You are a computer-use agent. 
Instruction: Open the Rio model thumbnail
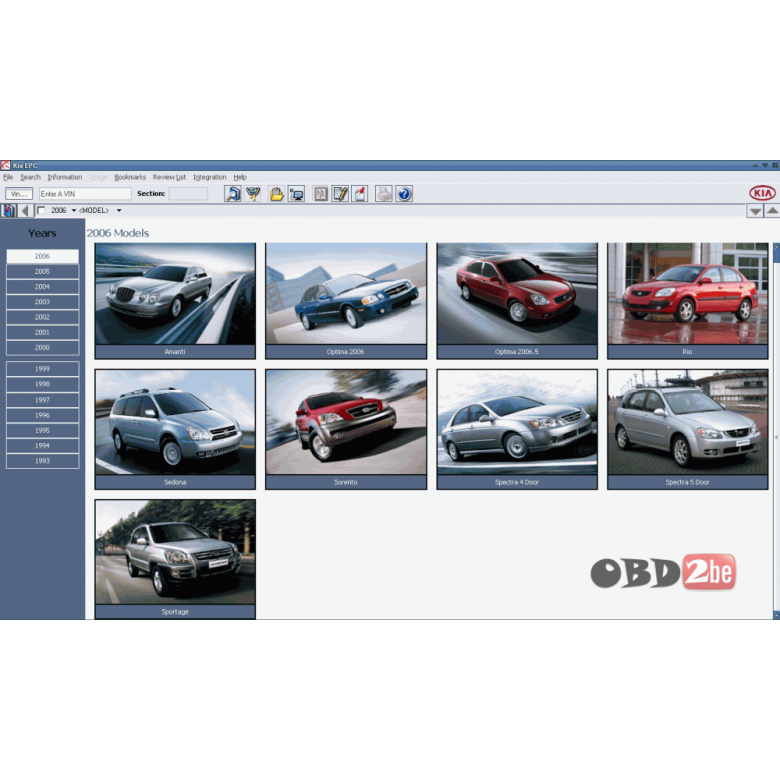pos(687,300)
